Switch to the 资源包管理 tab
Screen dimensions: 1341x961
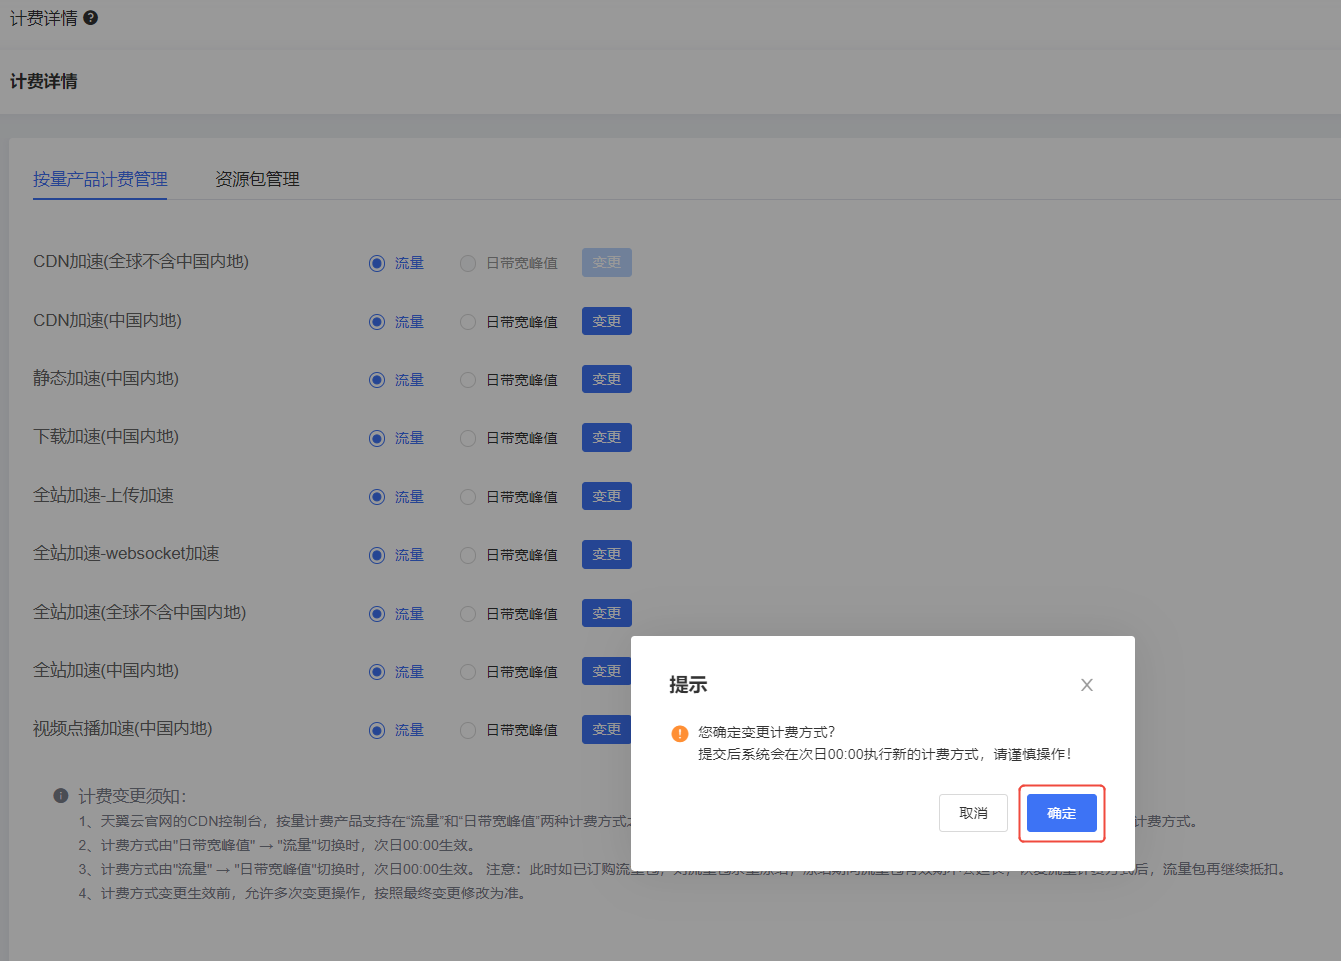point(257,179)
